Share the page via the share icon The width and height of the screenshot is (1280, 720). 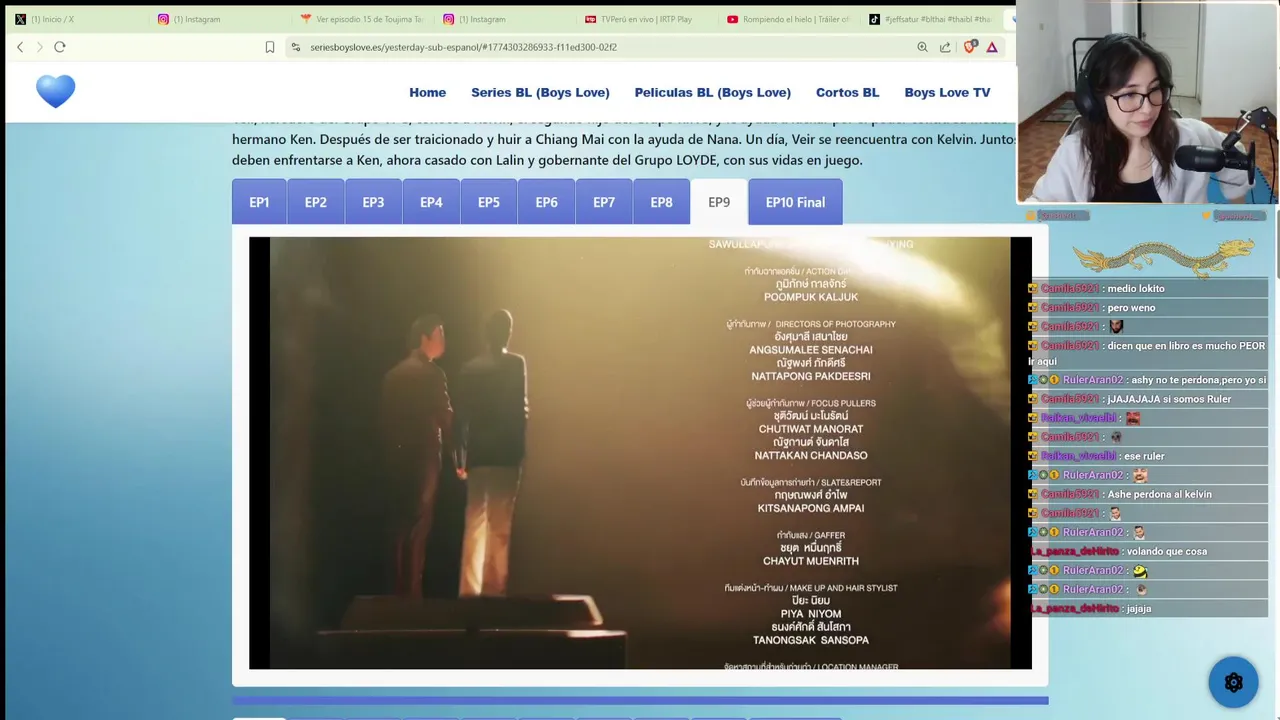(945, 47)
